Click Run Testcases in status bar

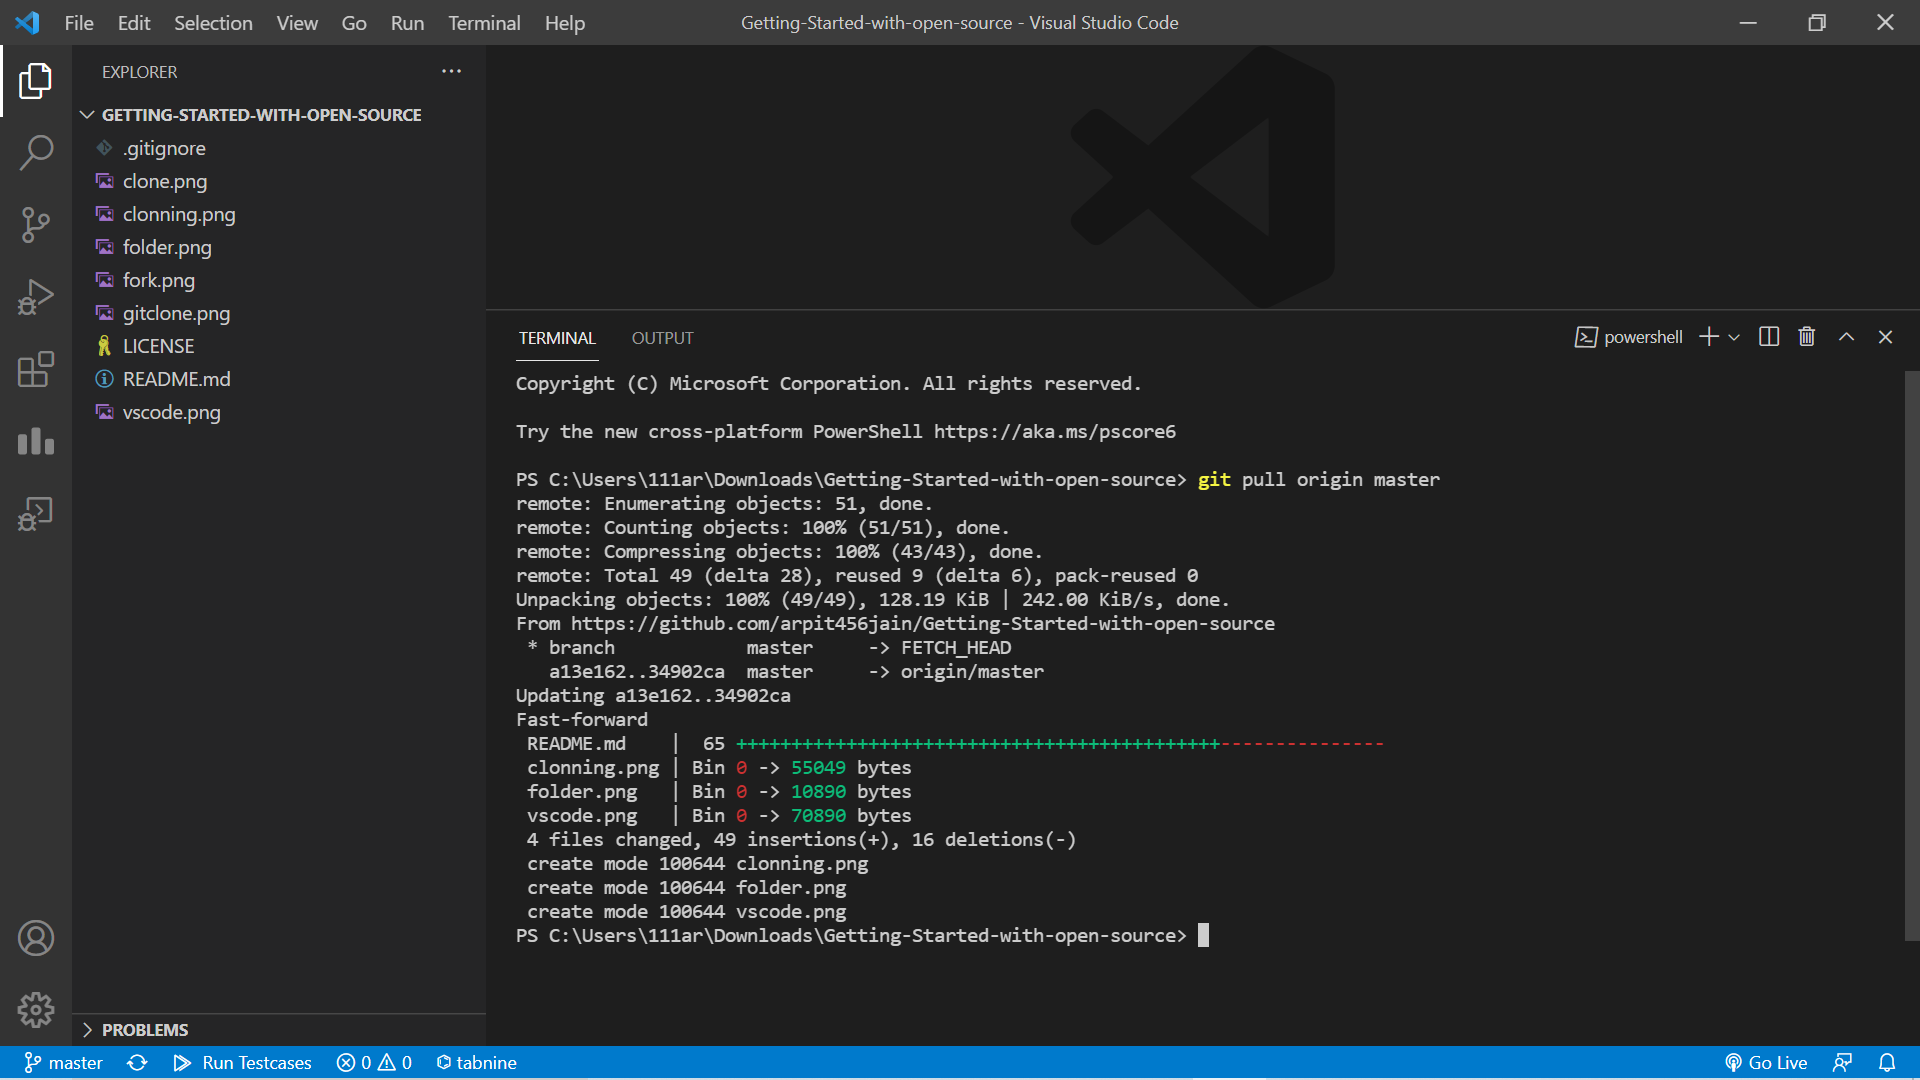pos(243,1063)
